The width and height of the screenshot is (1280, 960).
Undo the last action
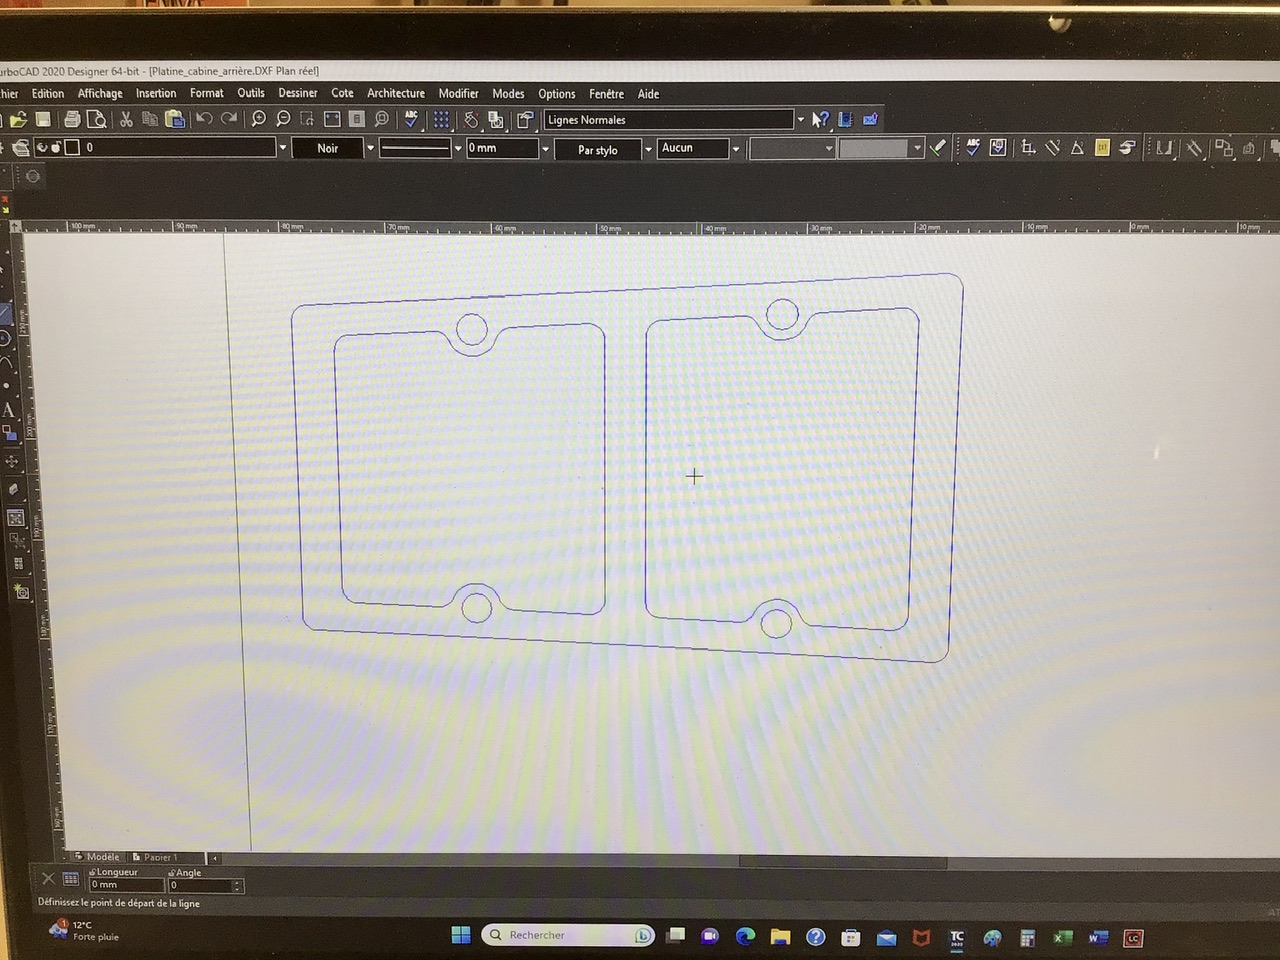point(204,119)
